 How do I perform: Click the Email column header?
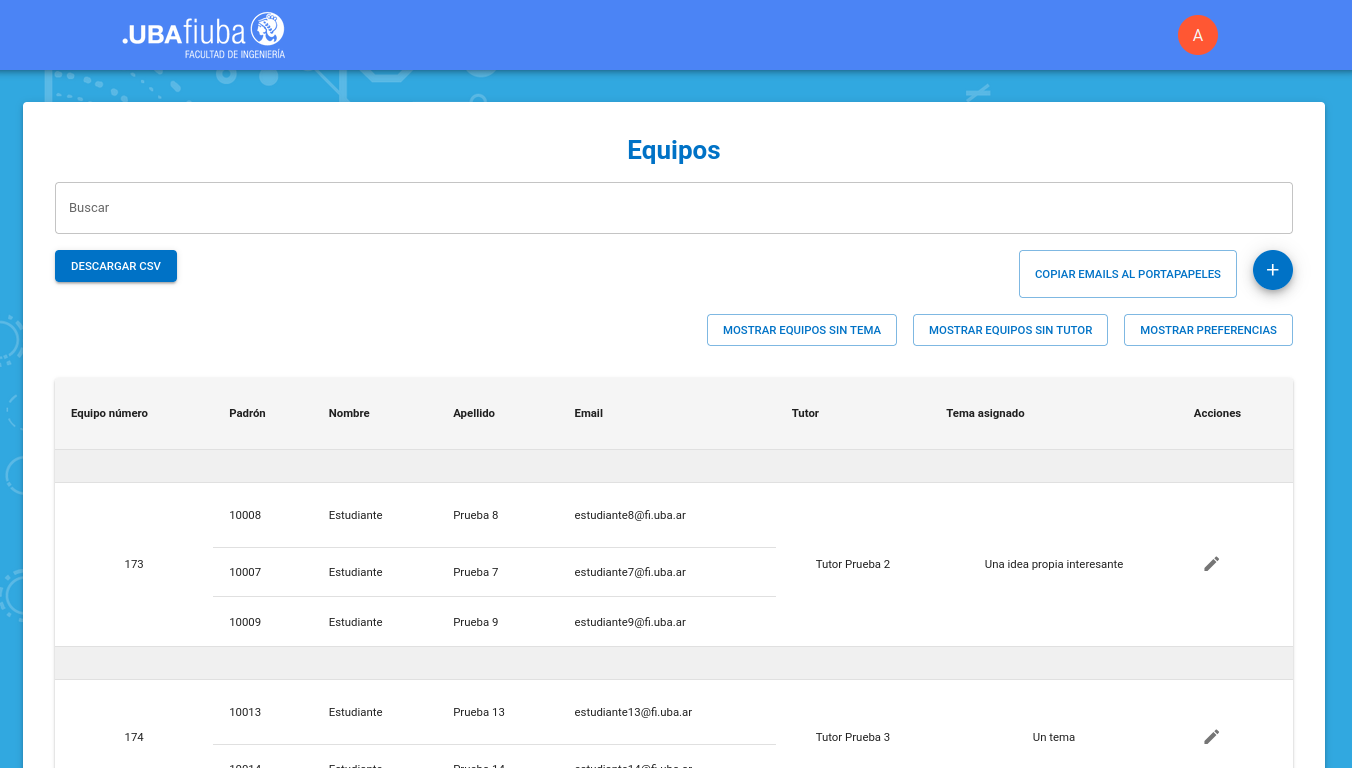588,413
